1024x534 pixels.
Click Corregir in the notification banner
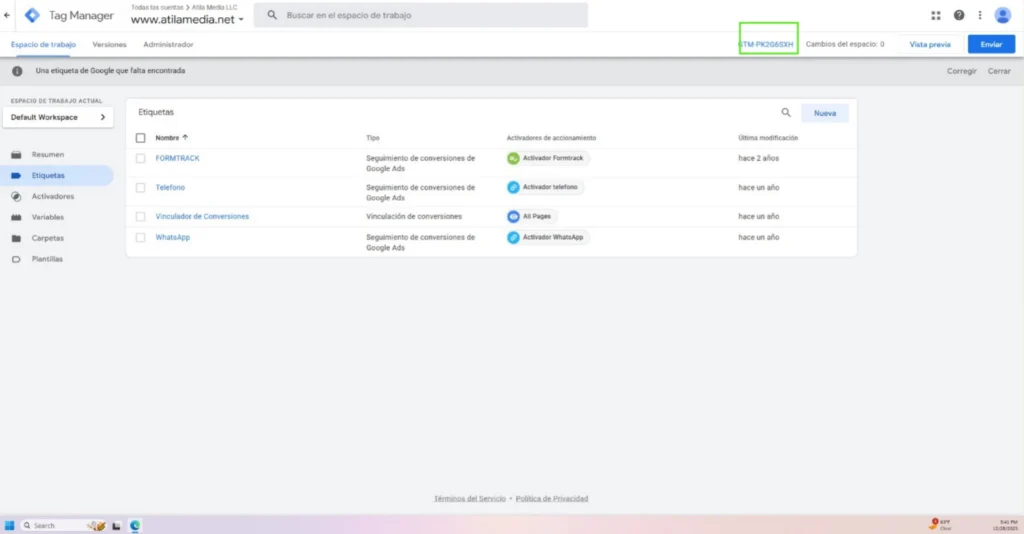(x=961, y=71)
